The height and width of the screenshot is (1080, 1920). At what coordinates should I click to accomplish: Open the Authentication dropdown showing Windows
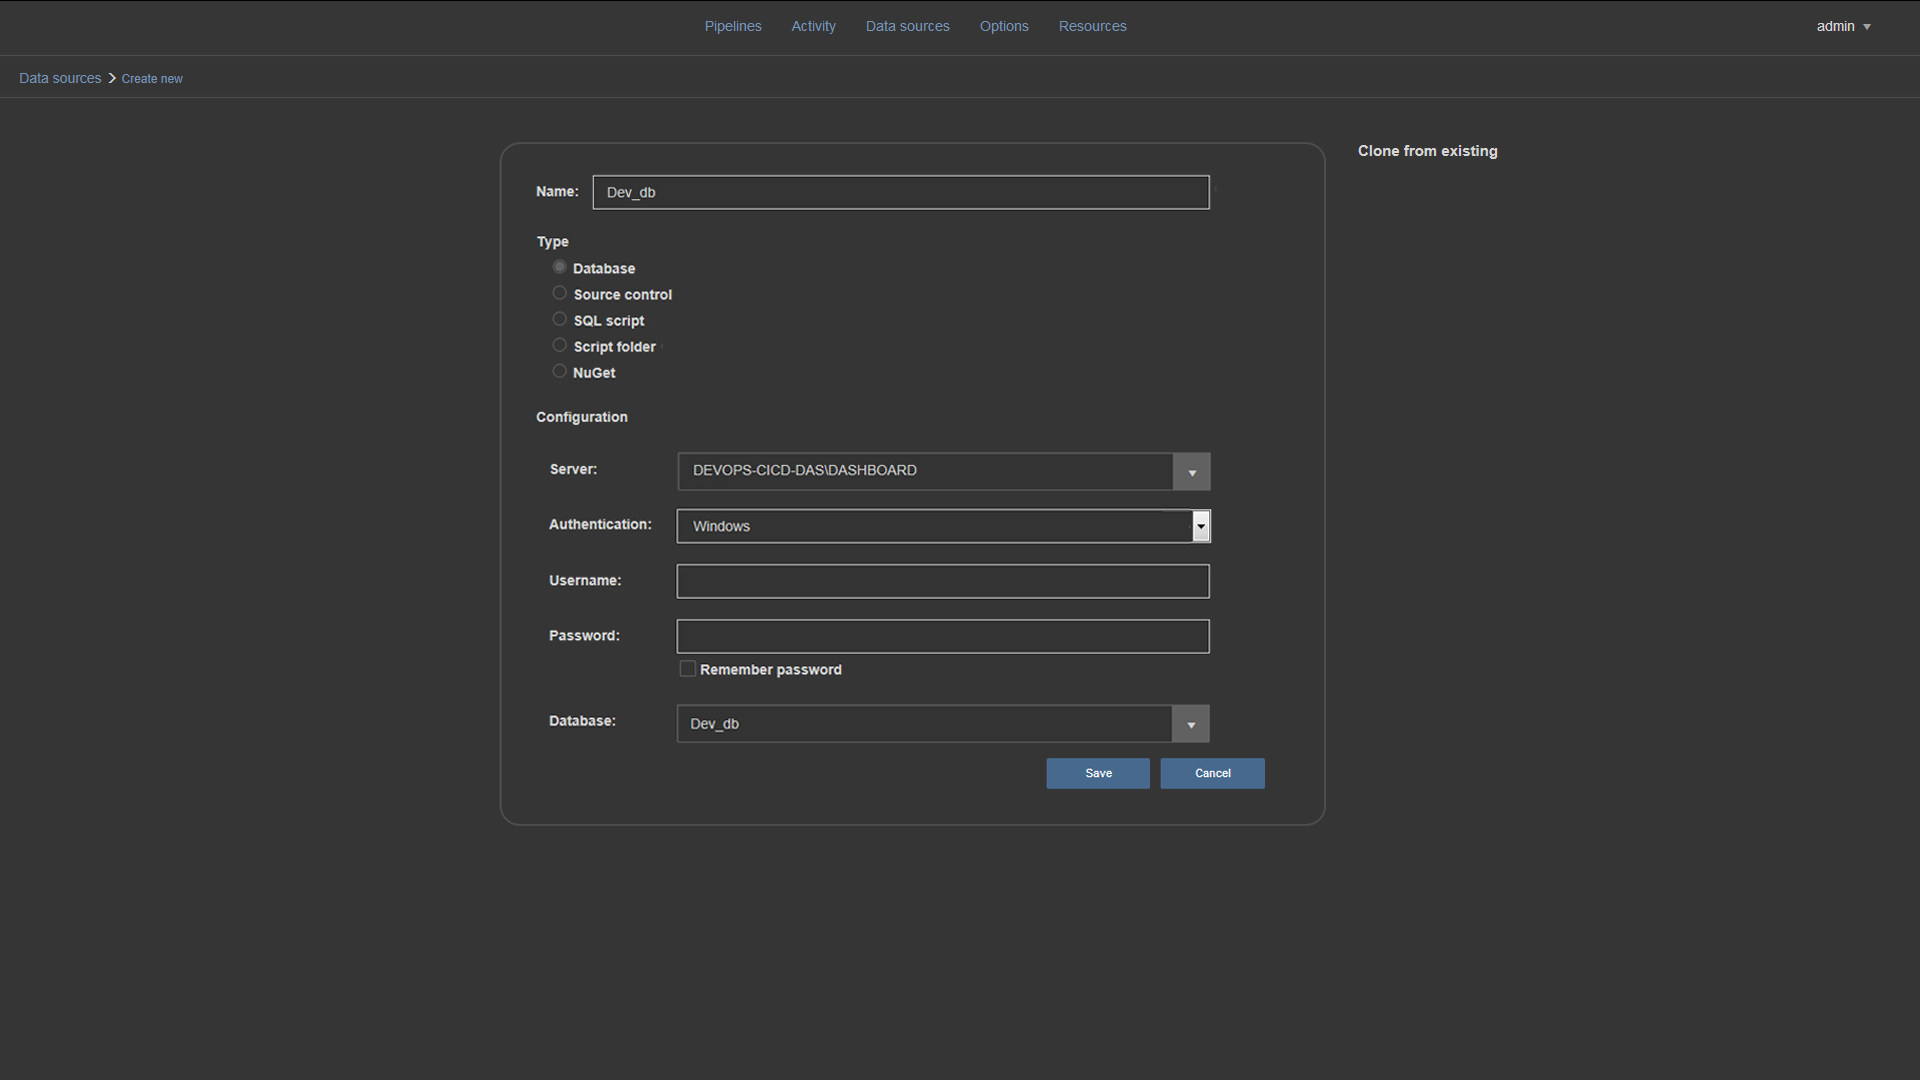943,526
